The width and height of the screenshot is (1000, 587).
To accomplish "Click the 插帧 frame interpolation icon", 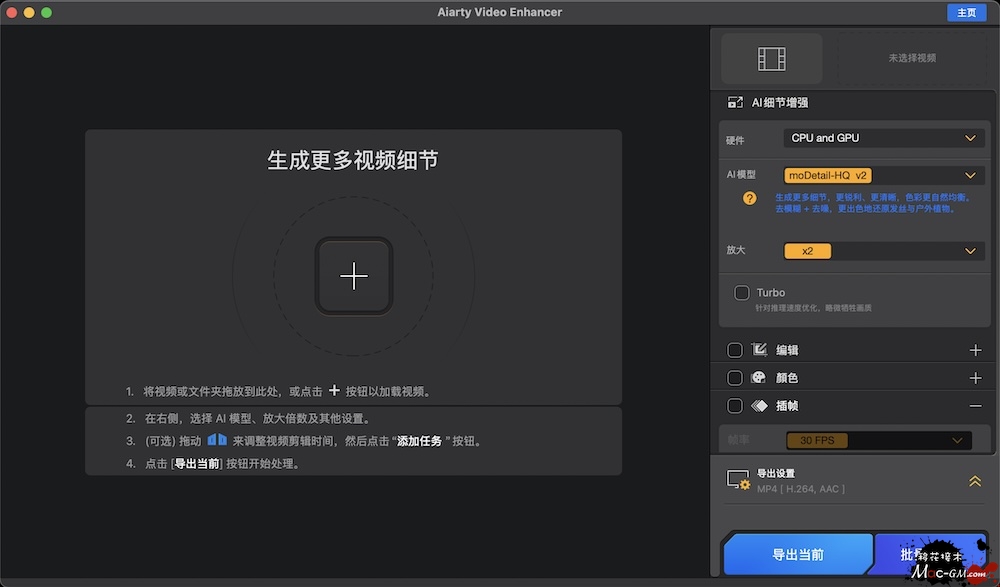I will (x=759, y=406).
